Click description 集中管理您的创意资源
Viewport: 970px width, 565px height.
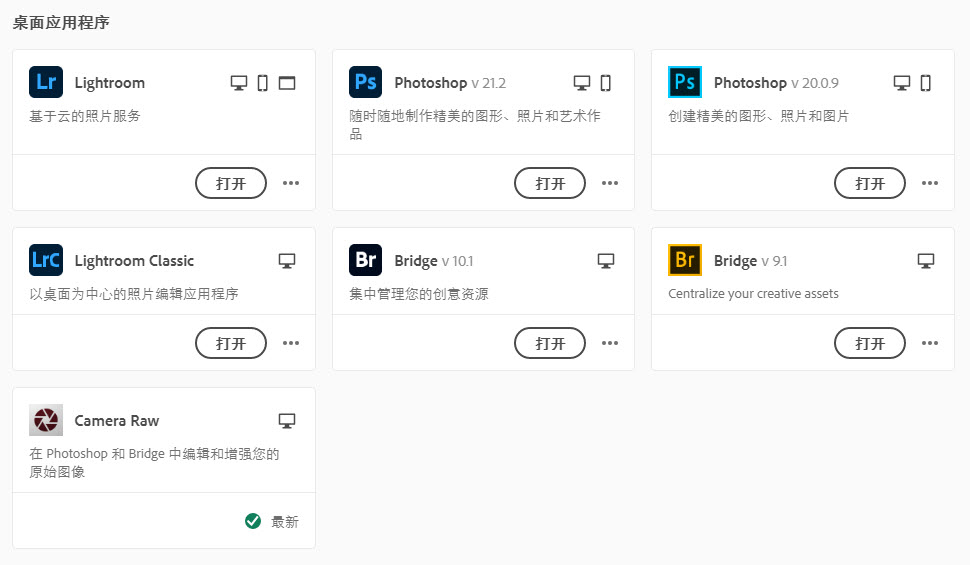pyautogui.click(x=419, y=293)
